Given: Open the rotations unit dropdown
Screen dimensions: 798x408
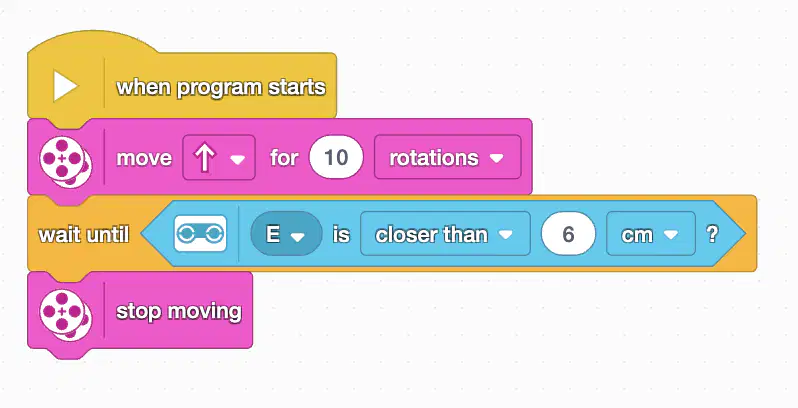Looking at the screenshot, I should [x=447, y=157].
